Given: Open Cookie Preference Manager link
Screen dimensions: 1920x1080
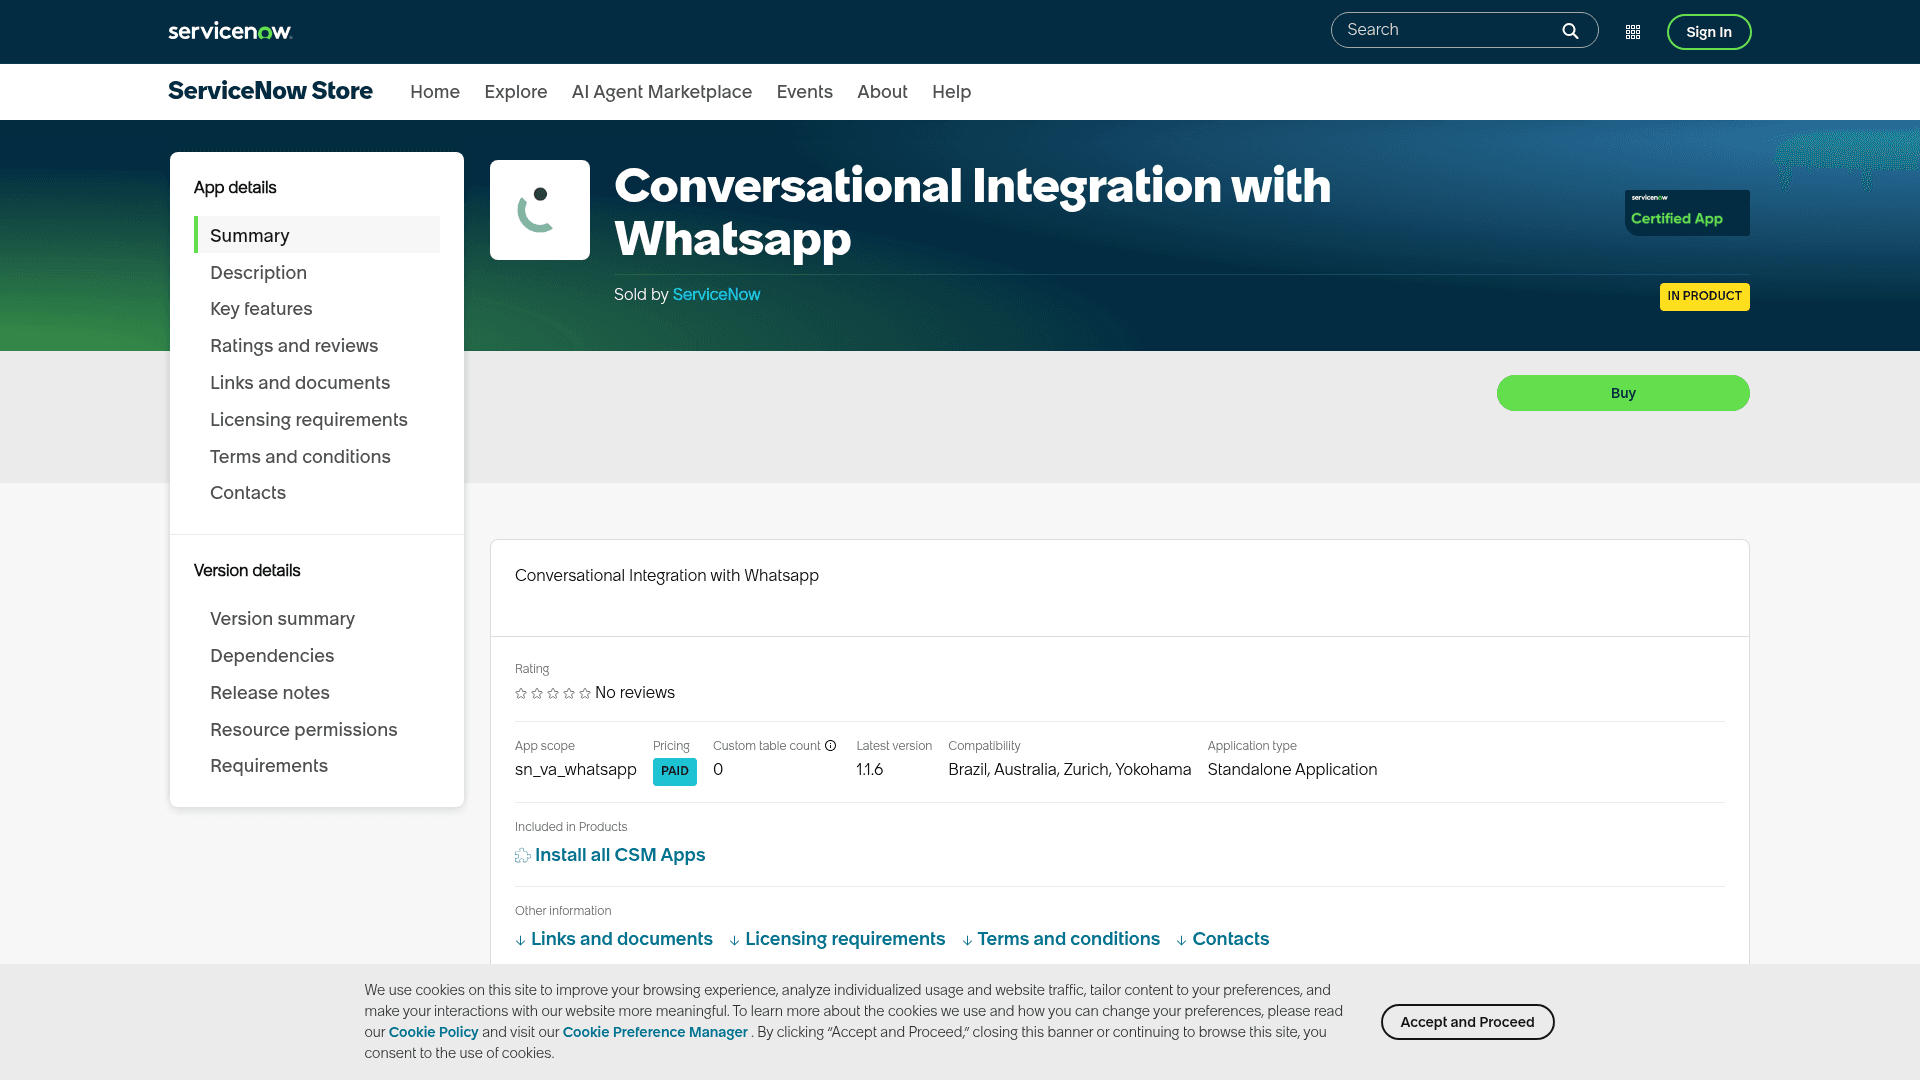Looking at the screenshot, I should [x=655, y=1033].
